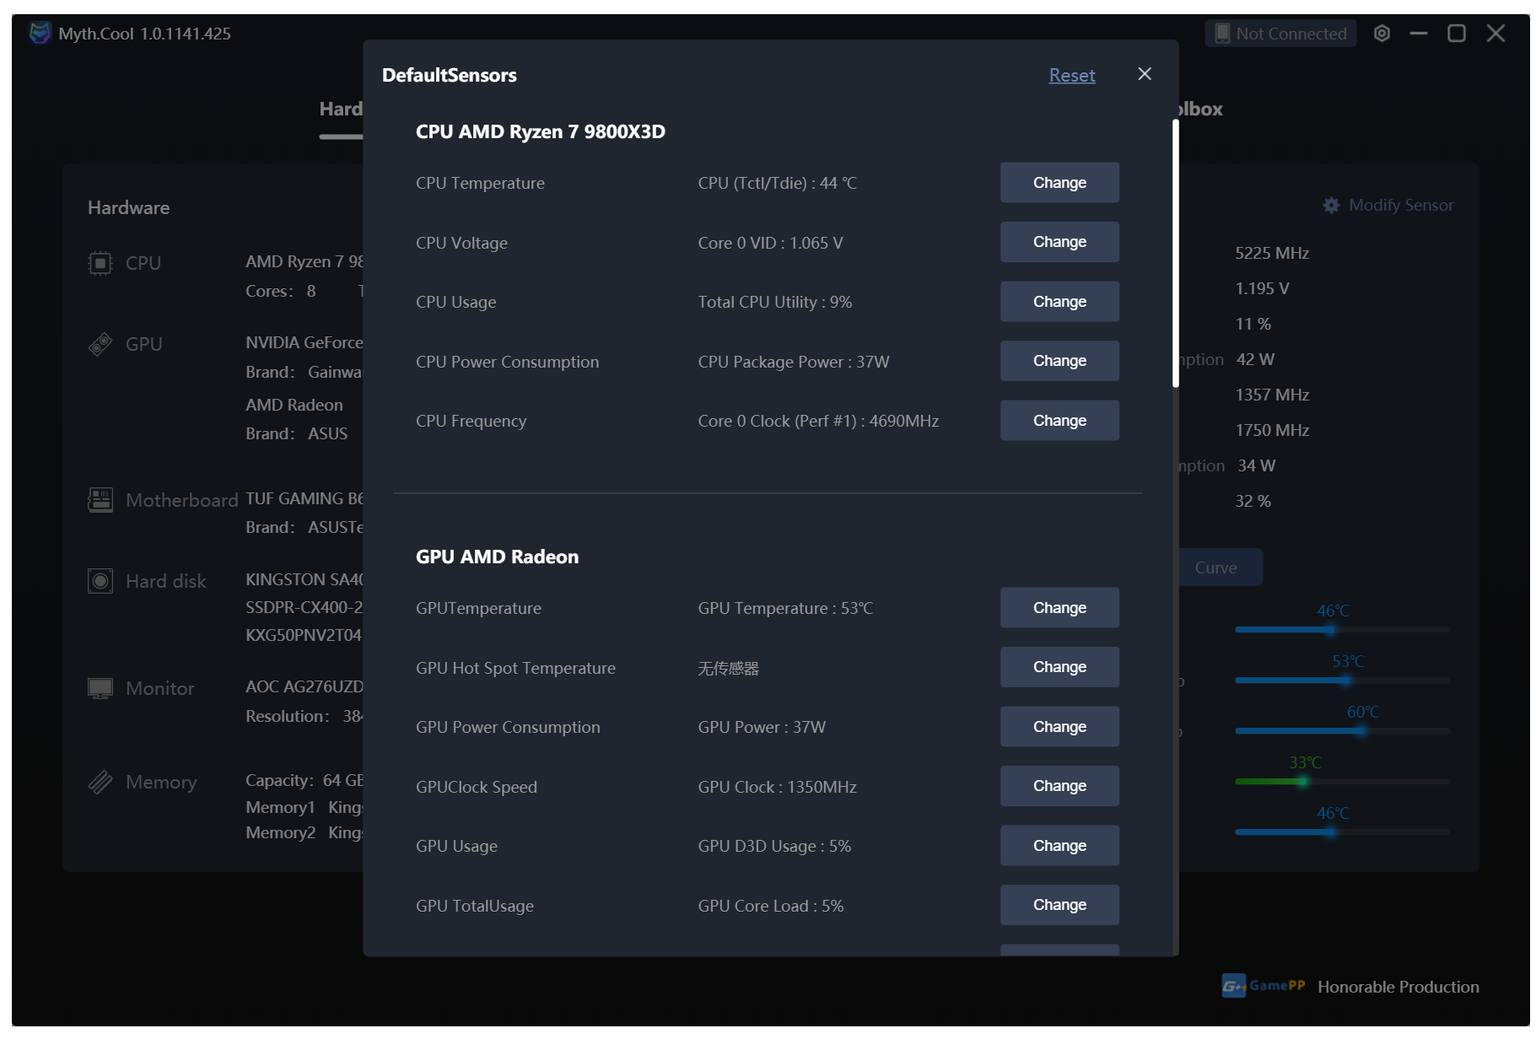Click the 'Myth.Cool 1.0.1141.425' title text
Image resolution: width=1536 pixels, height=1038 pixels.
(x=144, y=33)
